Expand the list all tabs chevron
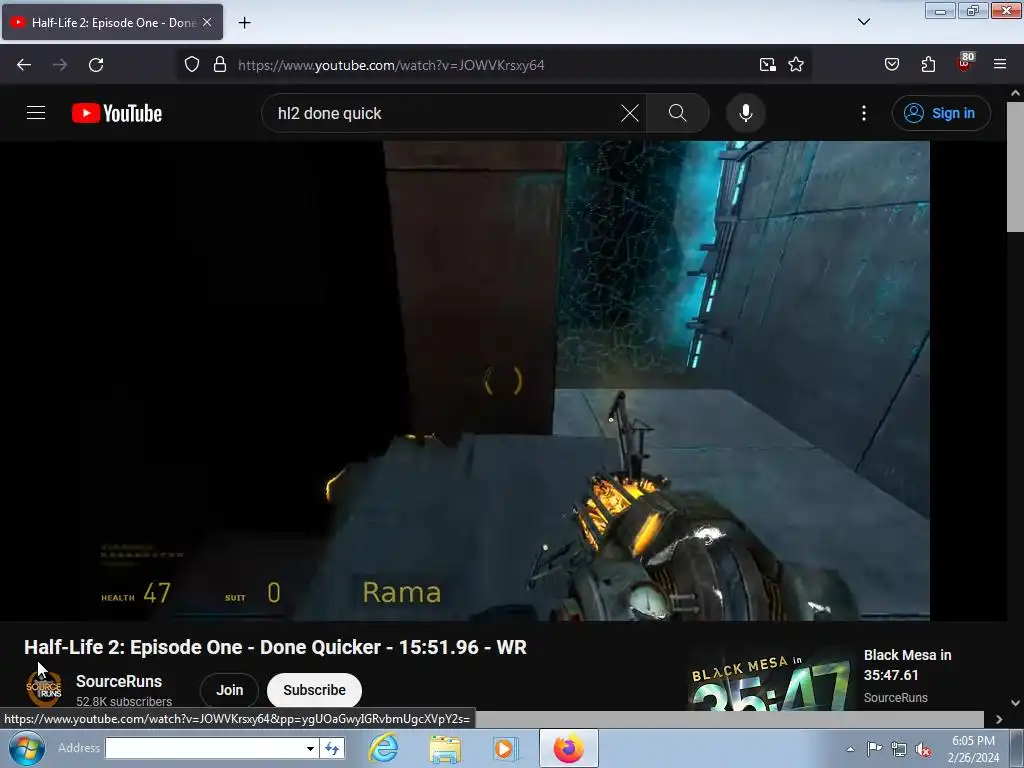 click(x=863, y=22)
